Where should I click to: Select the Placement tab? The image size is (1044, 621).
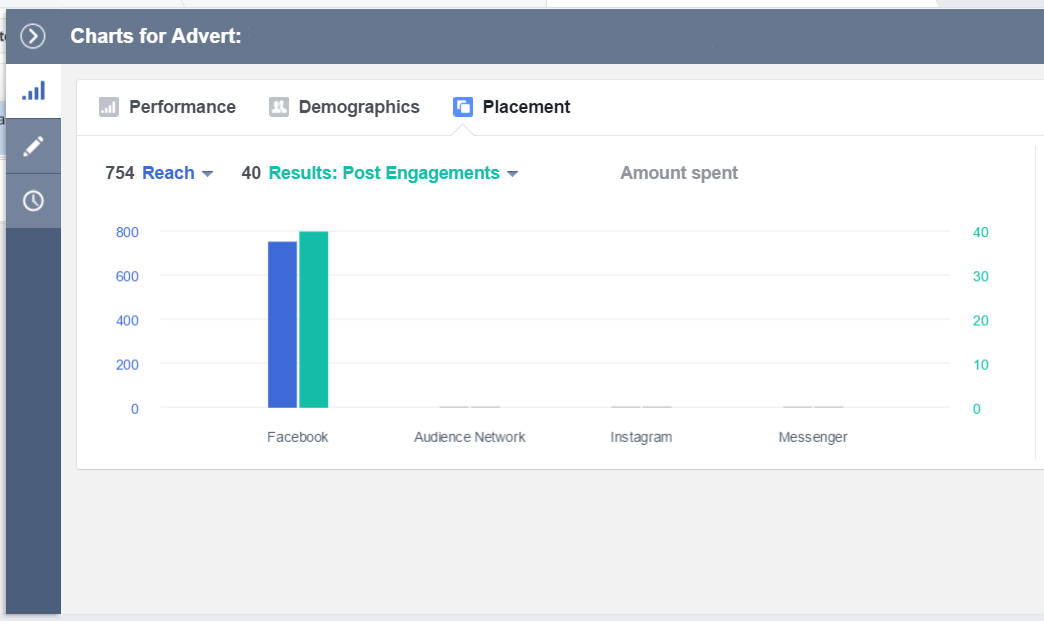[x=511, y=106]
